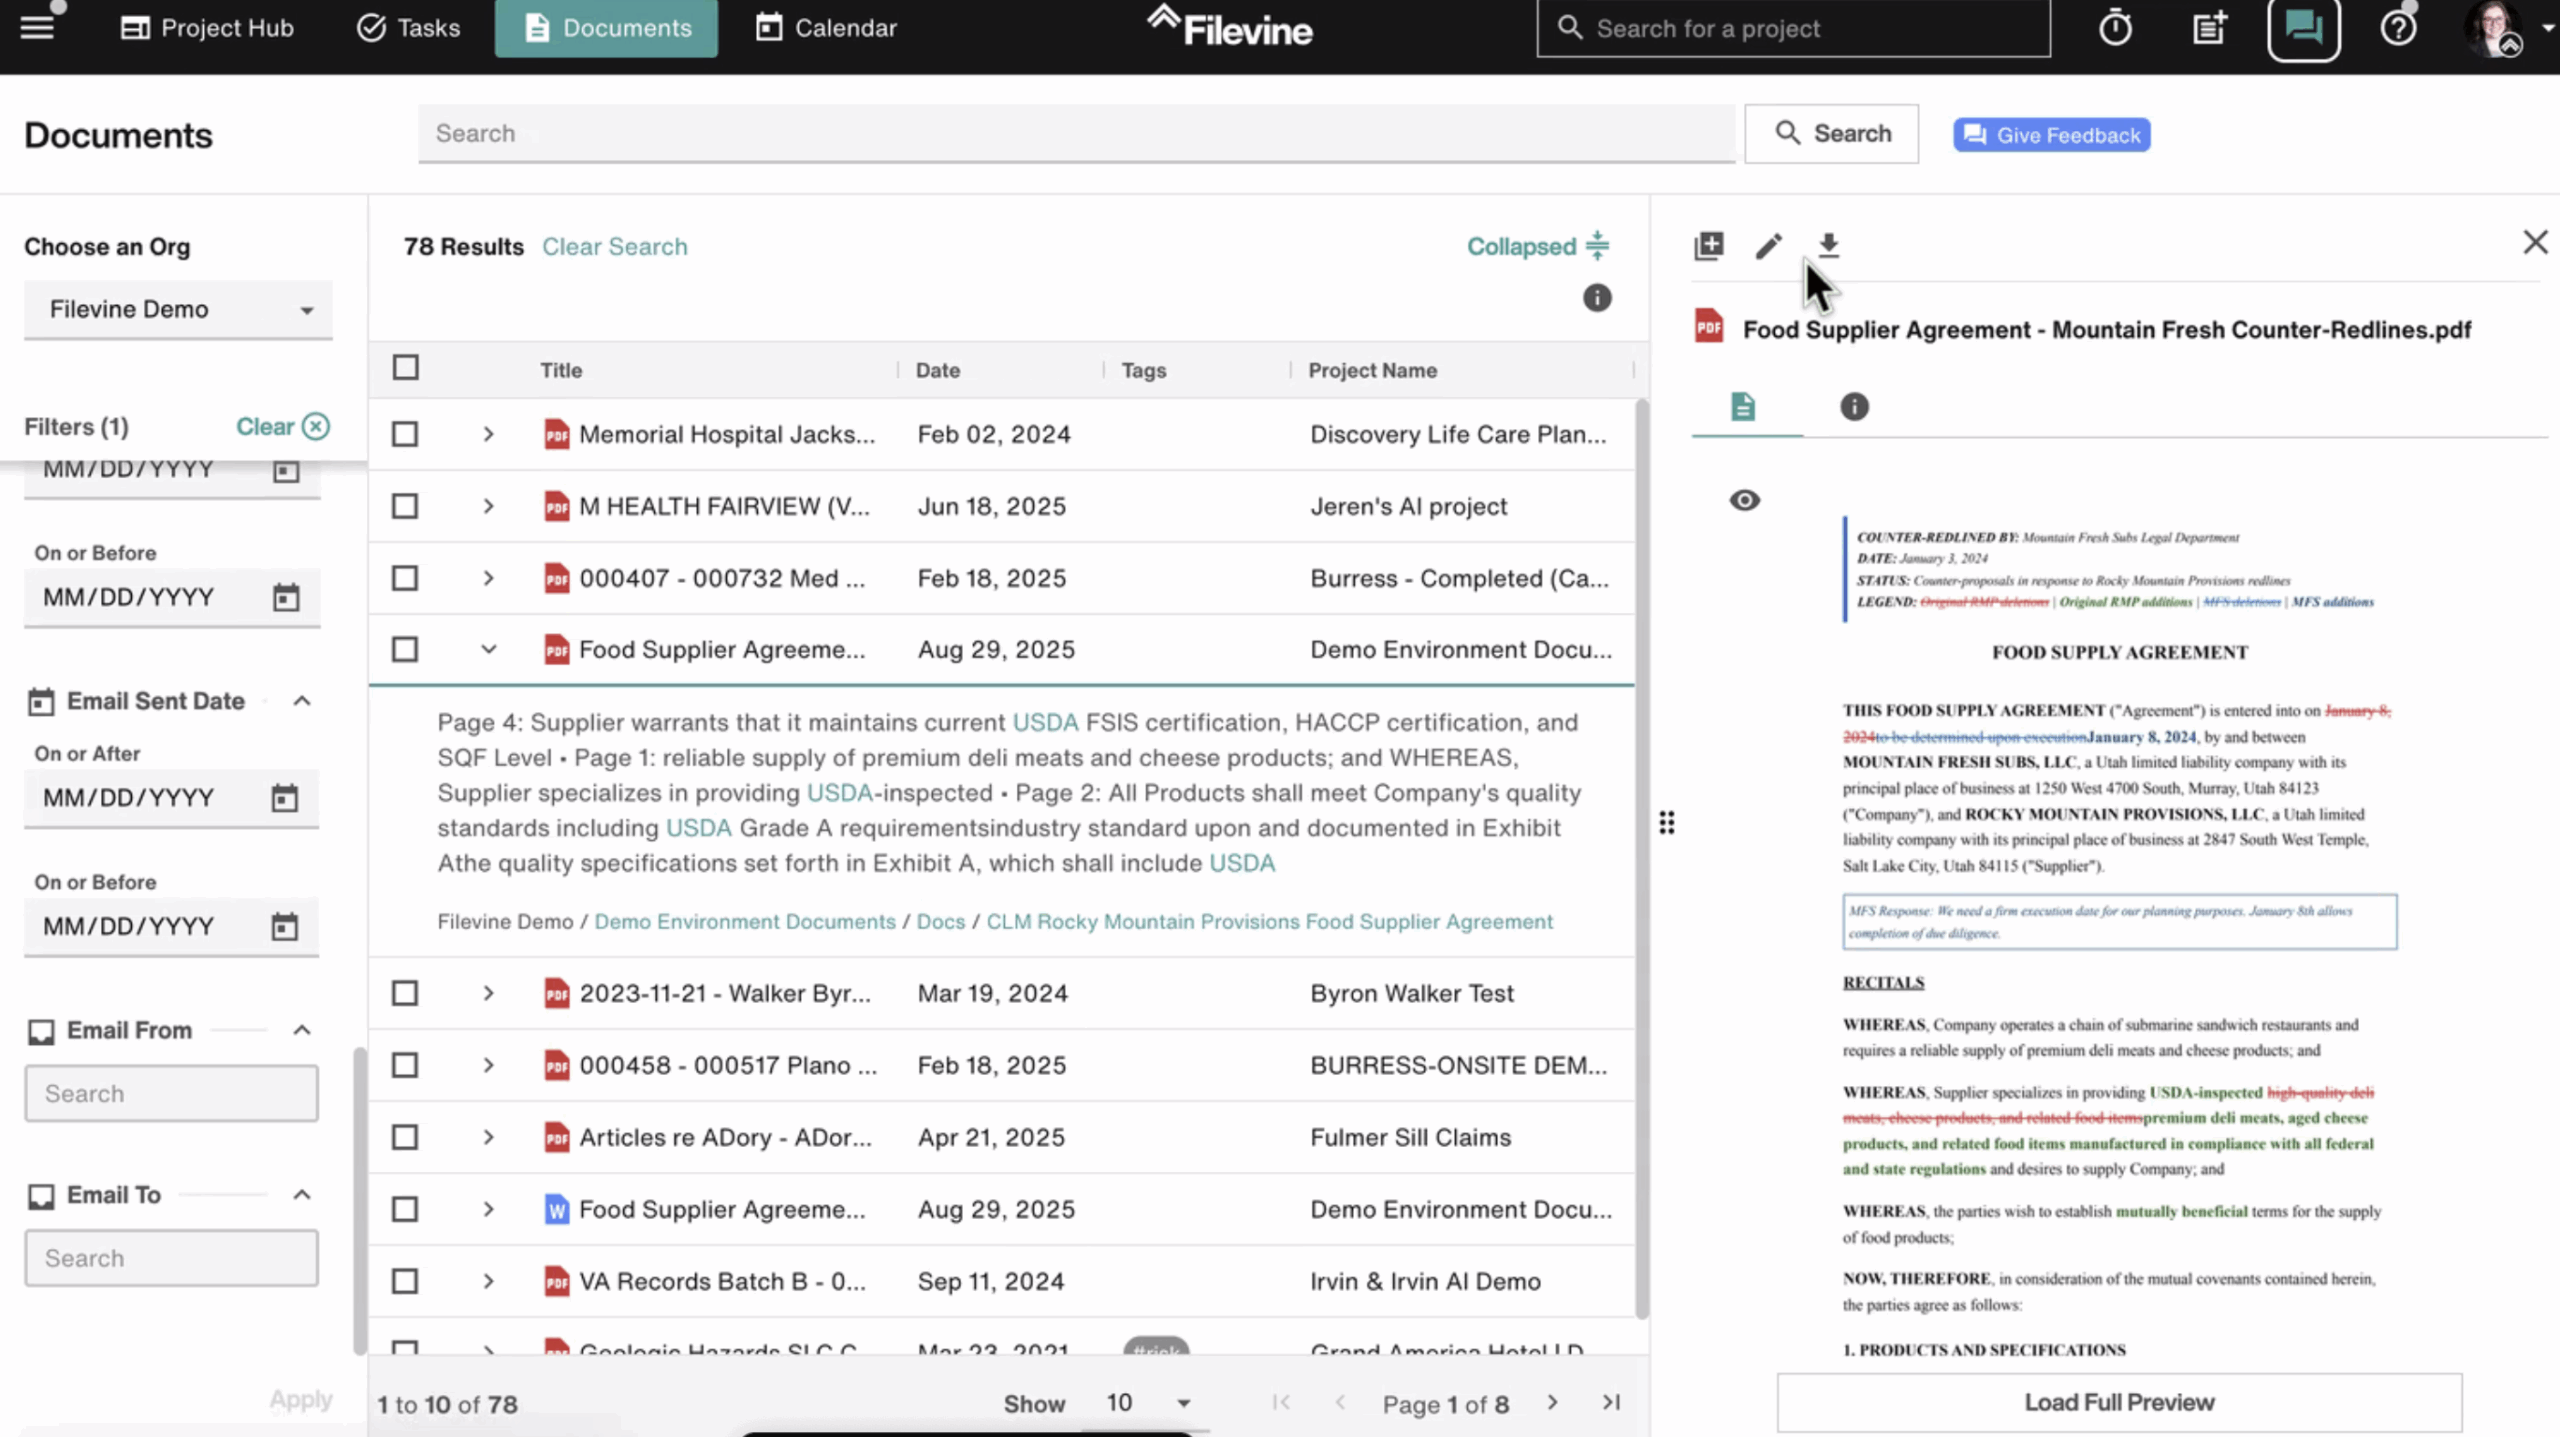The height and width of the screenshot is (1437, 2560).
Task: Click the Email From search field
Action: [x=171, y=1093]
